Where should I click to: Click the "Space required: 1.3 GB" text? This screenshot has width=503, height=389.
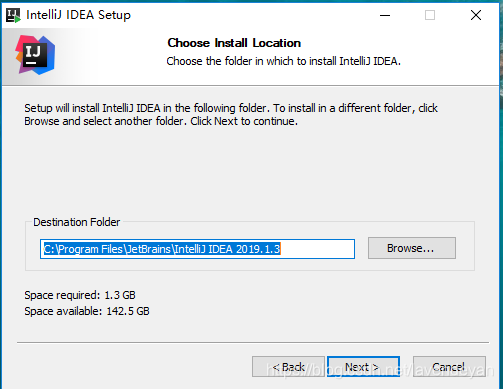pyautogui.click(x=80, y=295)
